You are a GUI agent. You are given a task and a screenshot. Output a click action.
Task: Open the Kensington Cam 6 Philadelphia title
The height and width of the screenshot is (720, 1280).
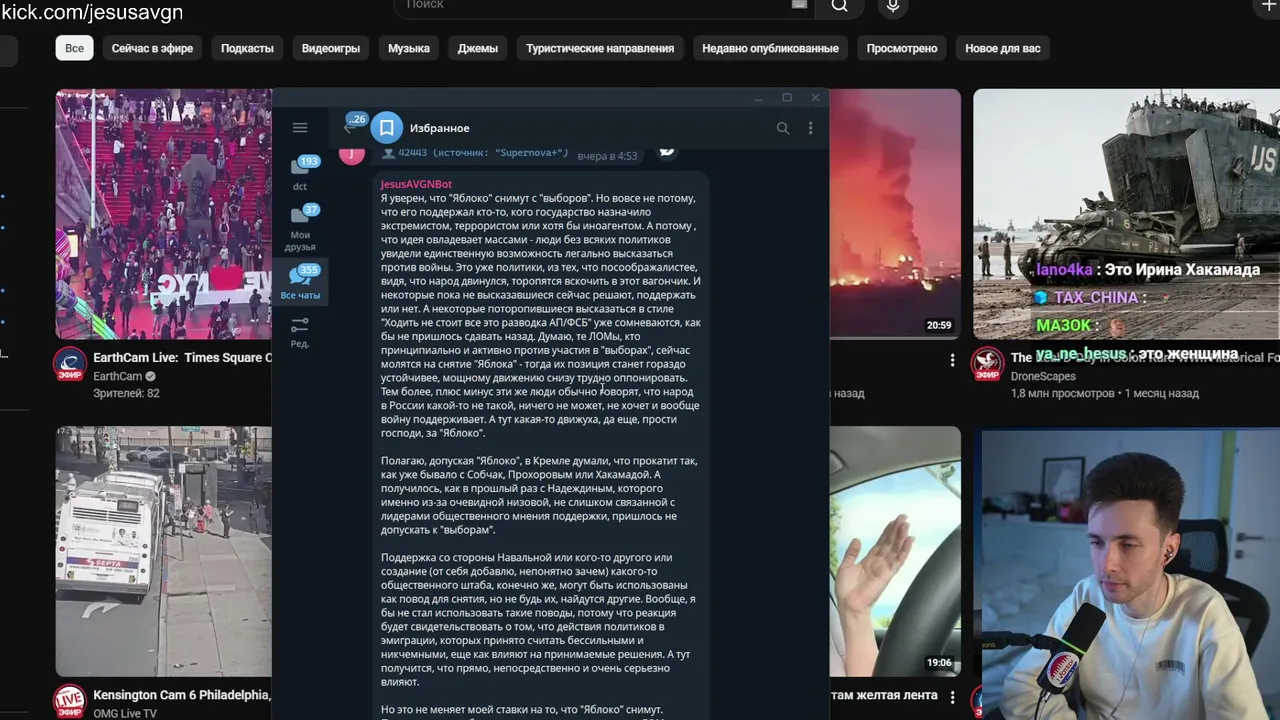182,695
